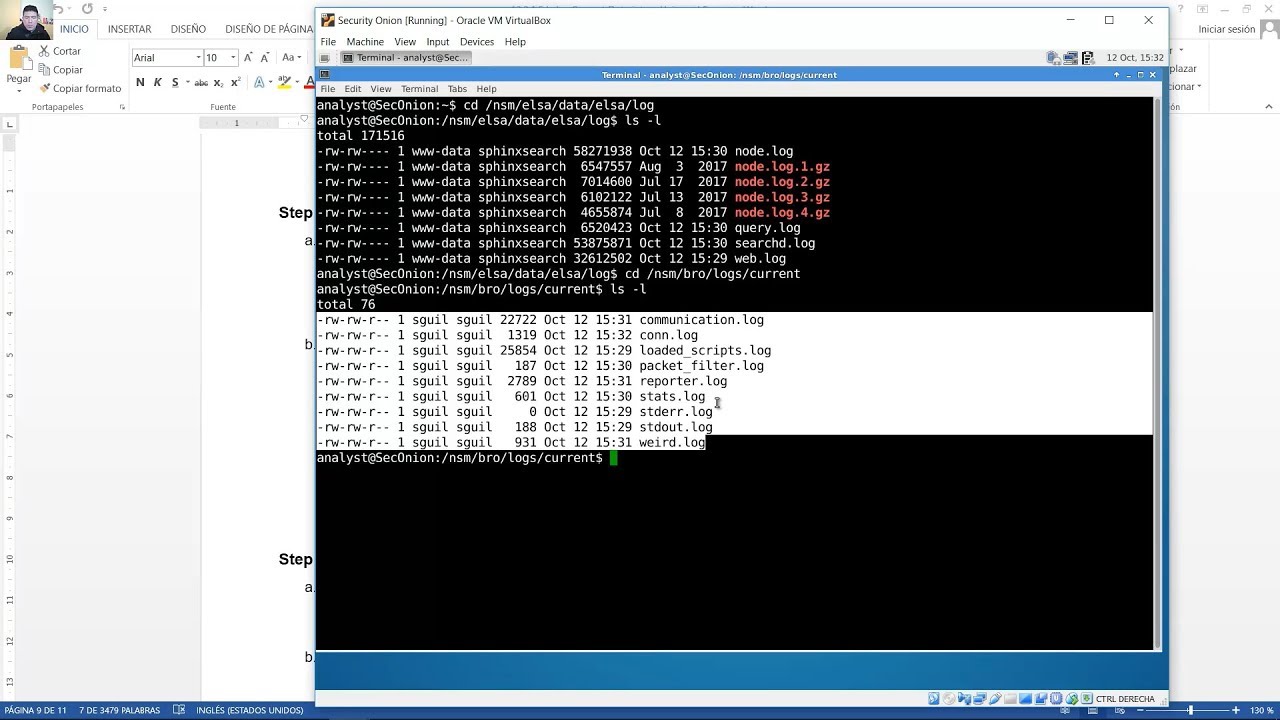
Task: Open VirtualBox Help menu
Action: tap(515, 42)
